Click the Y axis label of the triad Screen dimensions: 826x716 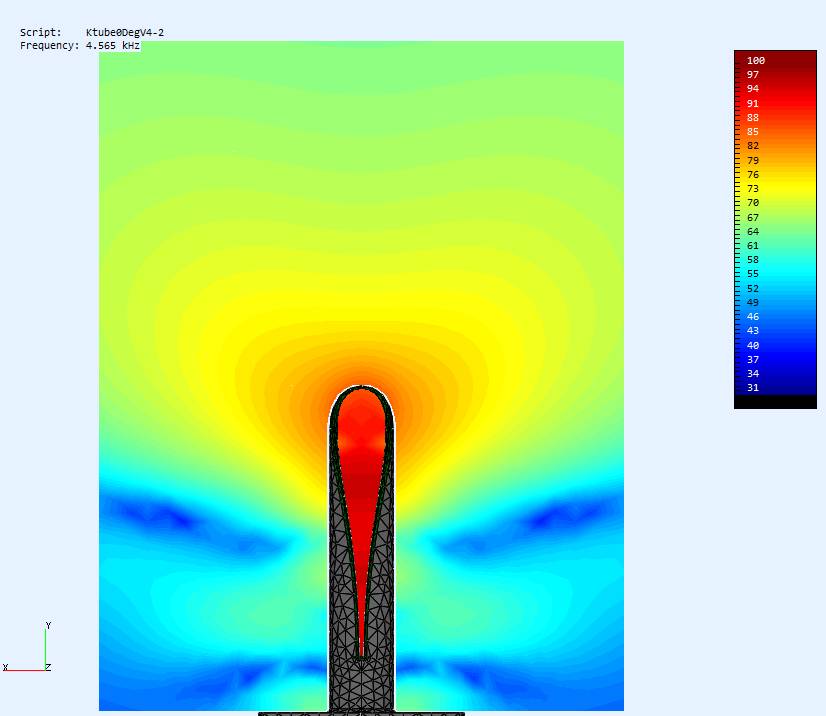click(x=48, y=625)
